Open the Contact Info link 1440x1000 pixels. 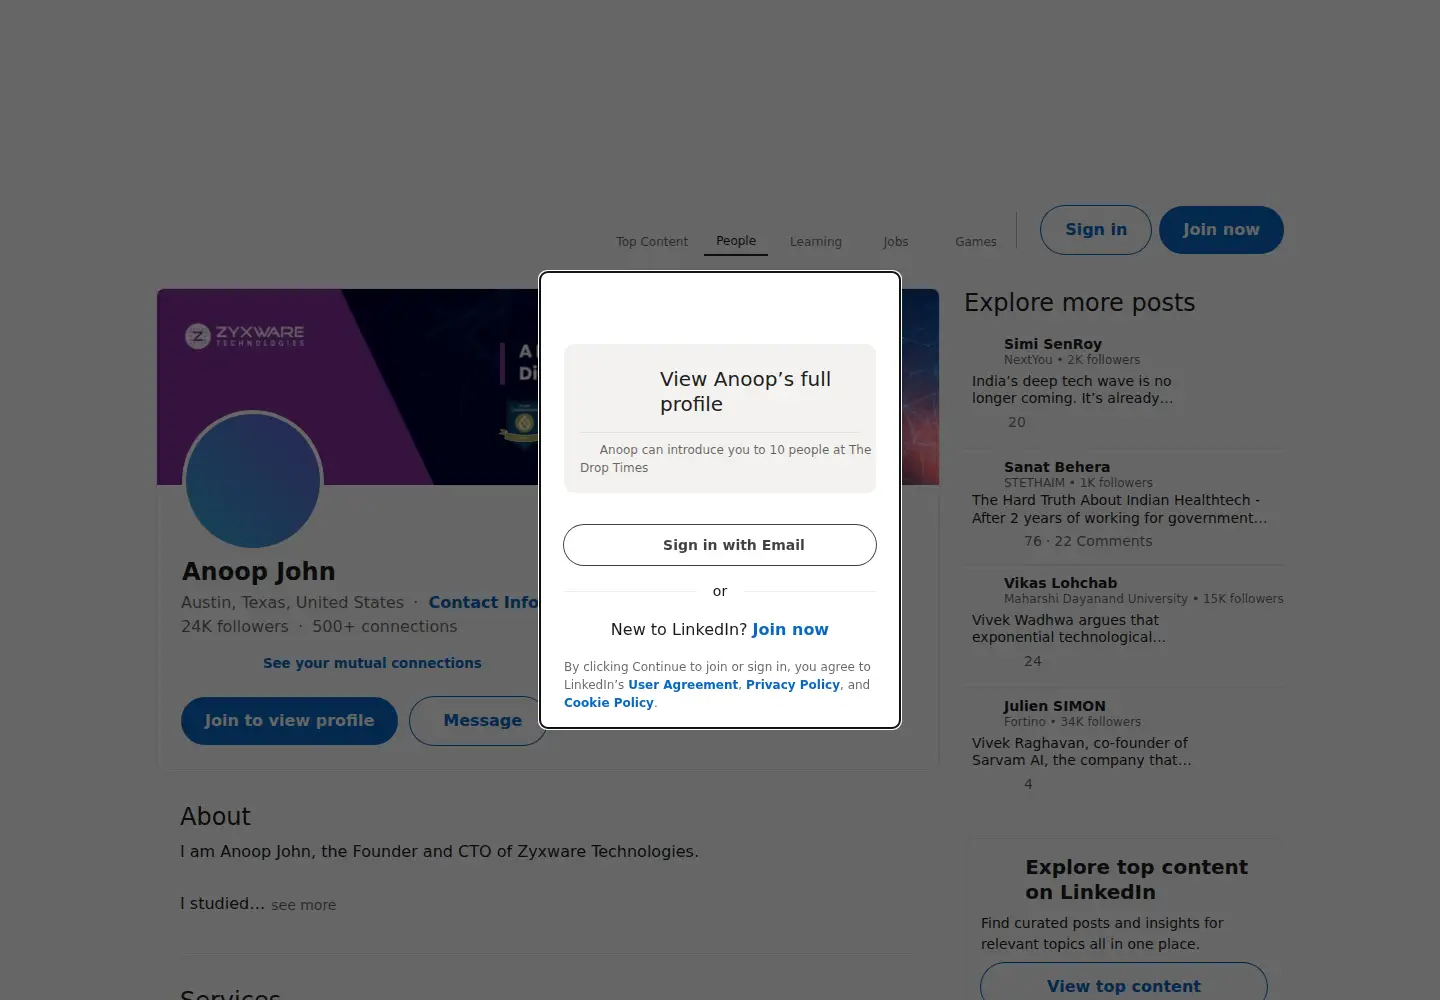point(483,602)
